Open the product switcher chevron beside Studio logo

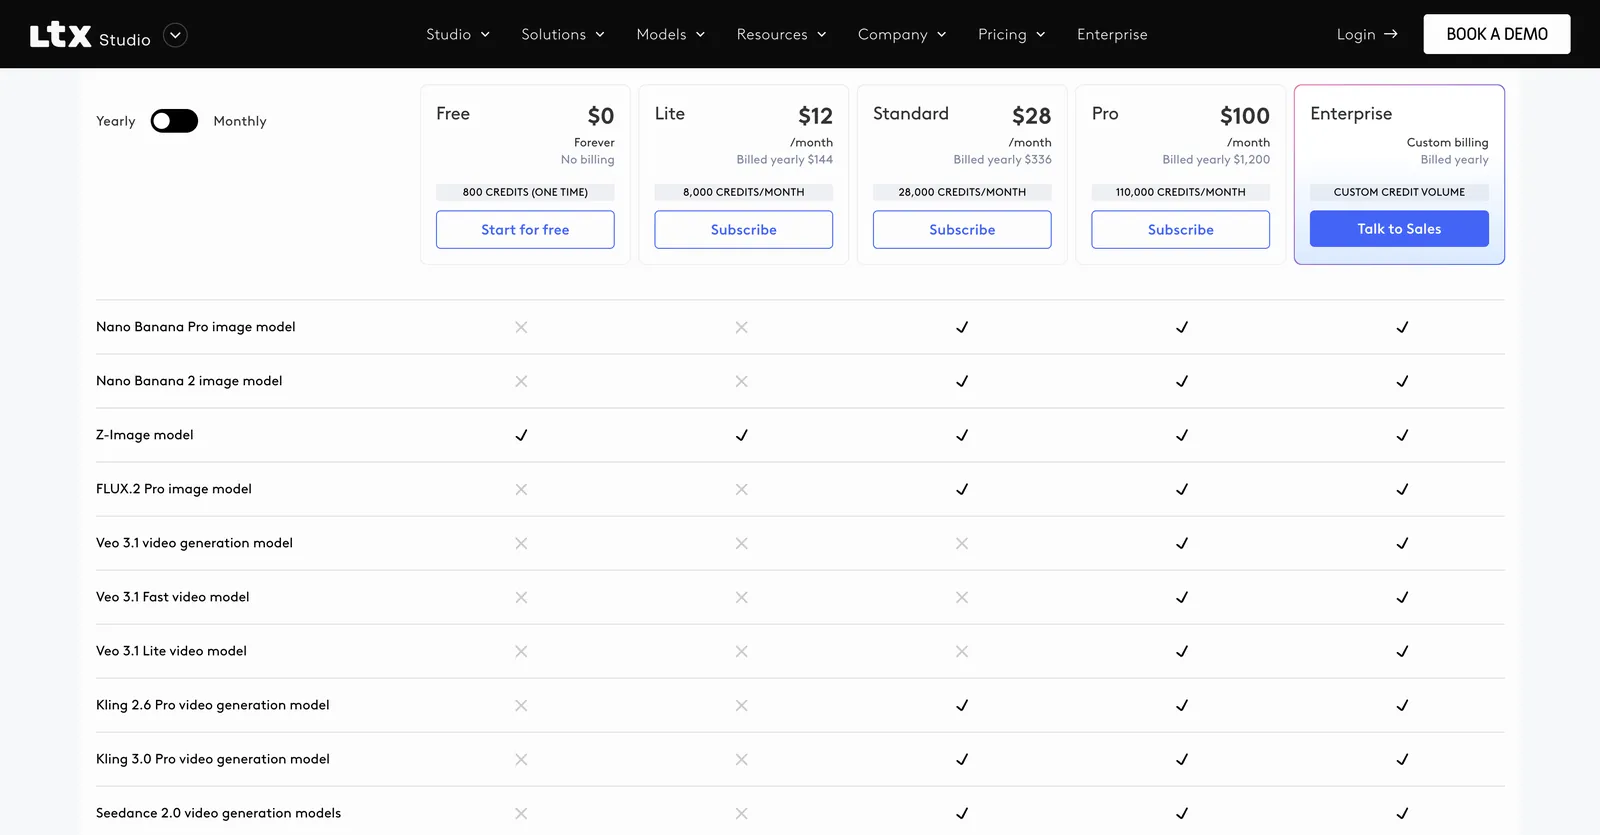pos(175,35)
